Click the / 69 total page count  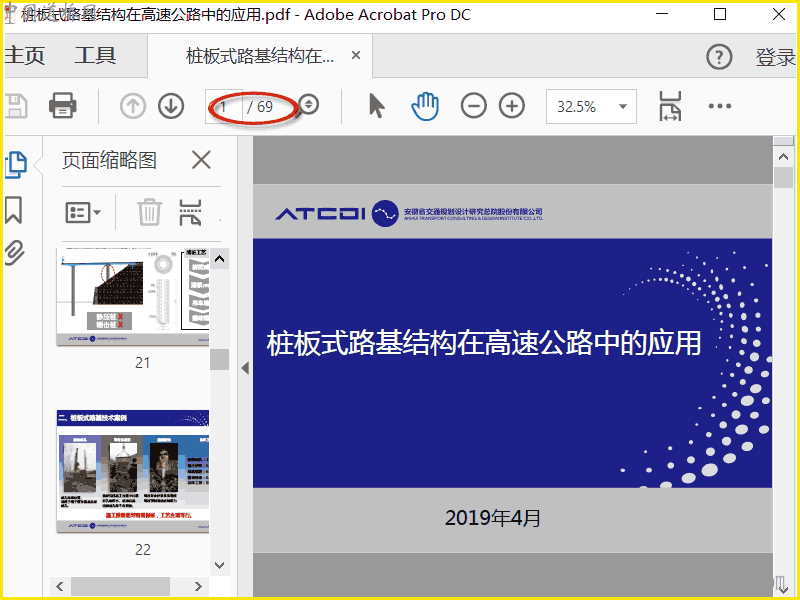pyautogui.click(x=261, y=107)
